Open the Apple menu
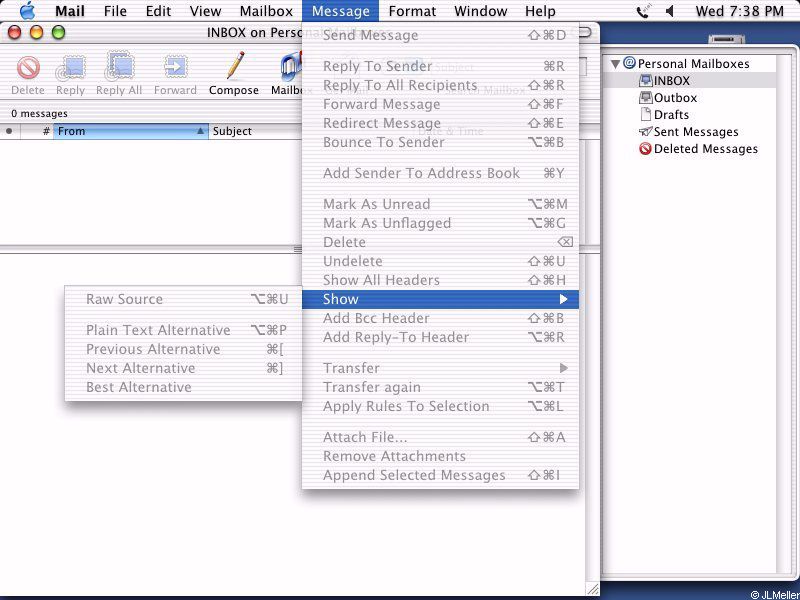The height and width of the screenshot is (600, 800). 27,11
